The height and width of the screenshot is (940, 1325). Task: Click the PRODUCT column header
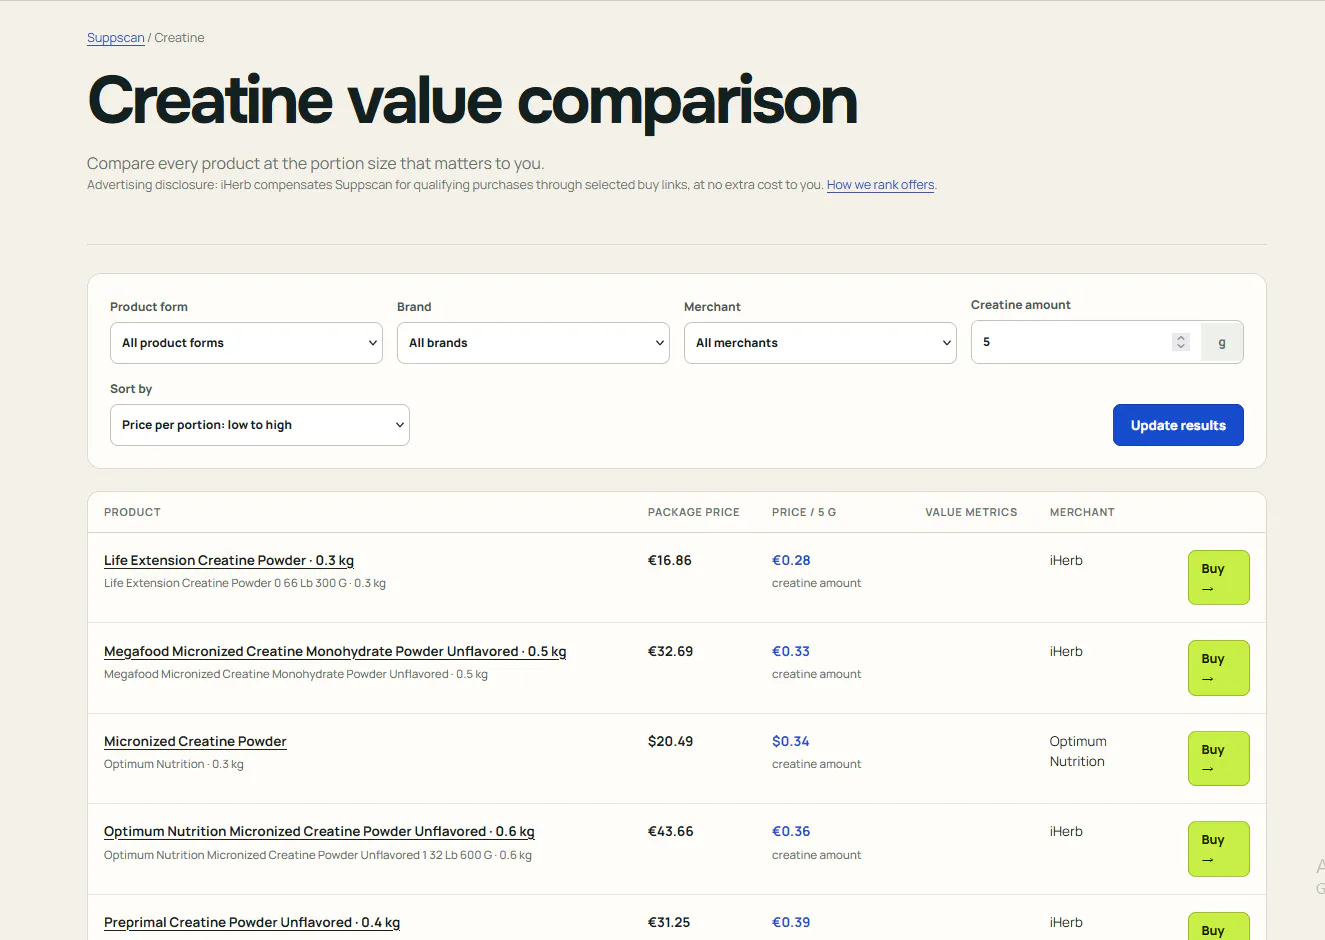tap(132, 513)
